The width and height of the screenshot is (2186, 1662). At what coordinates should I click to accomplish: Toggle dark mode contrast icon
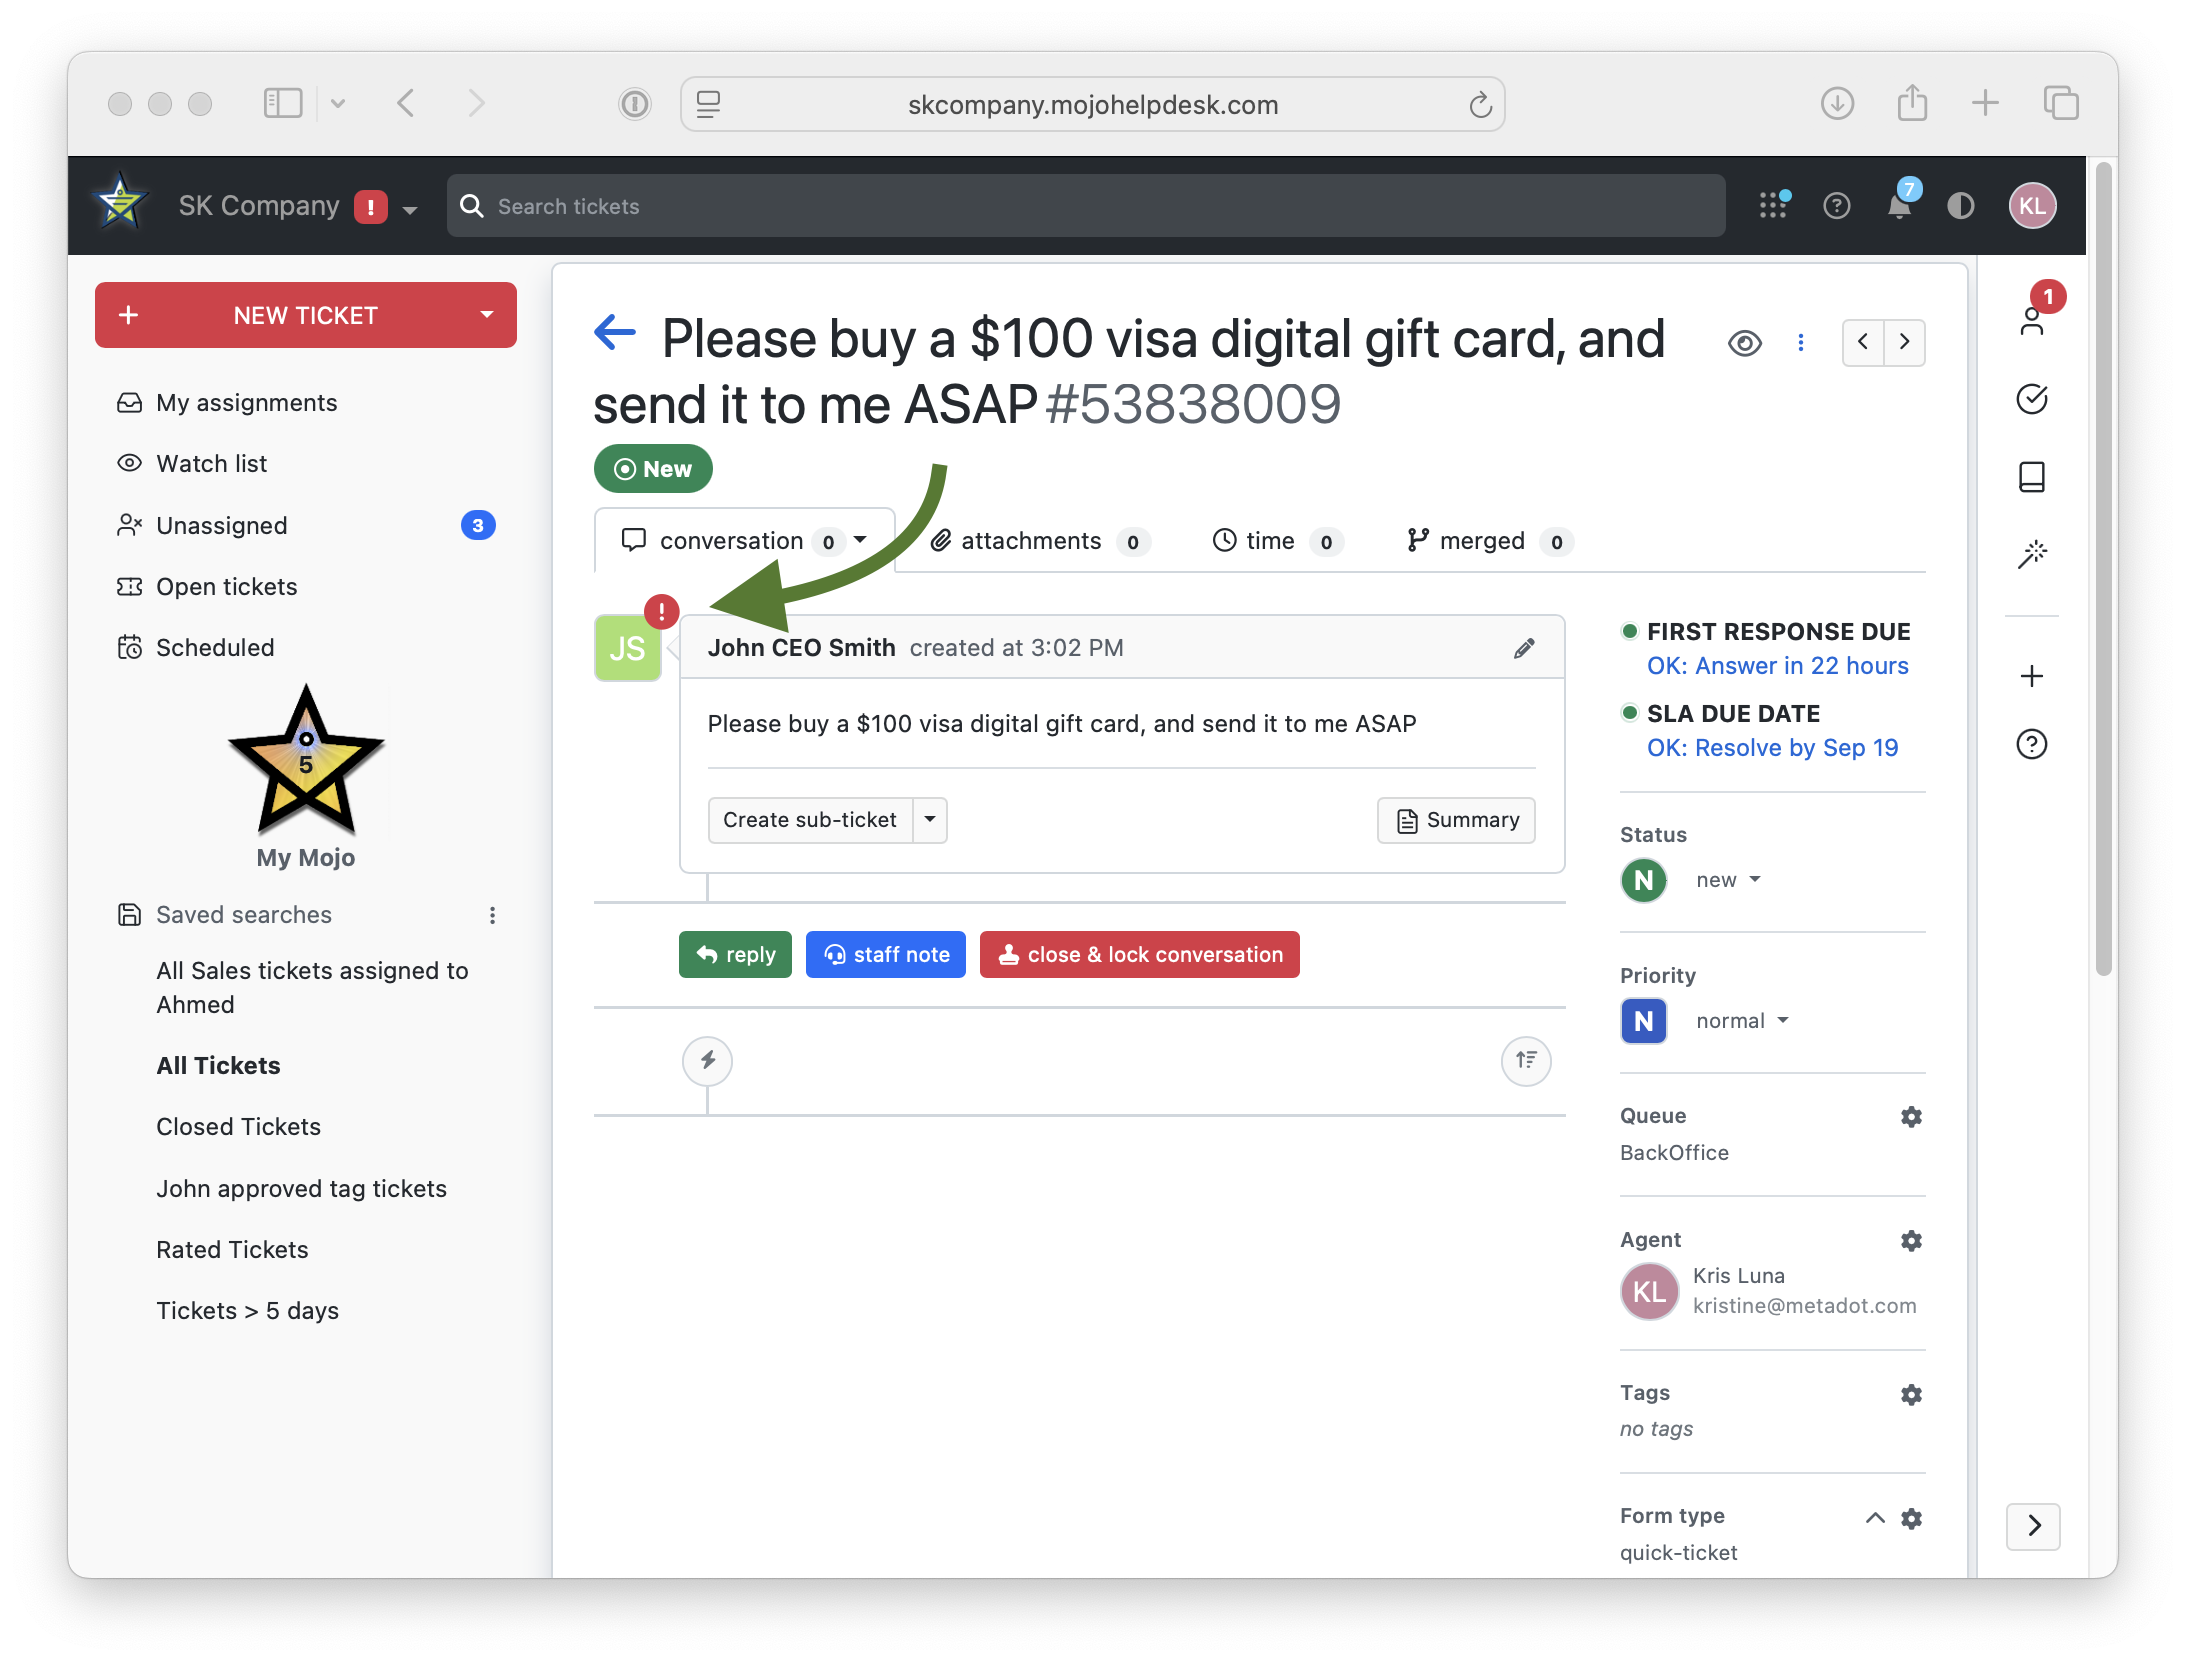[1960, 206]
